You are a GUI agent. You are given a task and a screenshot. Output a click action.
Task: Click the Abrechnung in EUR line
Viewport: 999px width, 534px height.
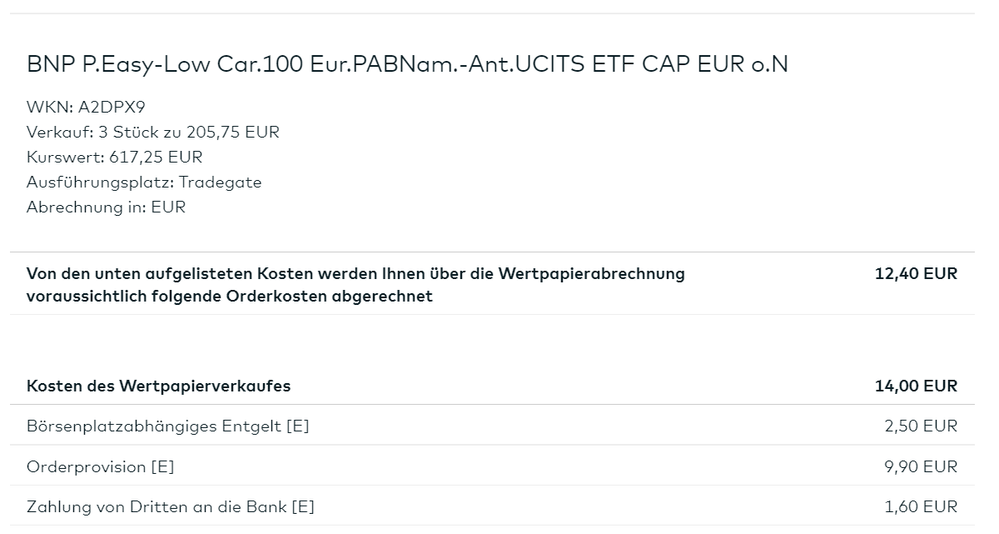click(106, 207)
